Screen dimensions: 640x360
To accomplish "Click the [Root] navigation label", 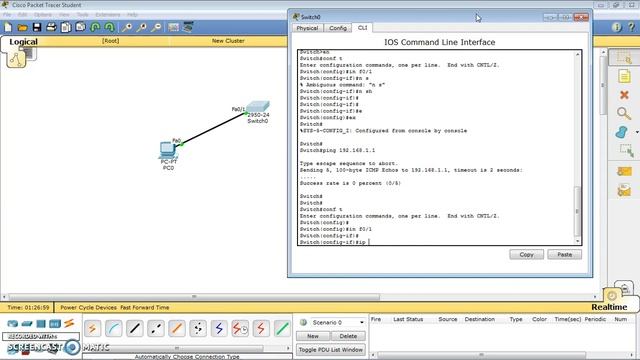I will point(110,41).
